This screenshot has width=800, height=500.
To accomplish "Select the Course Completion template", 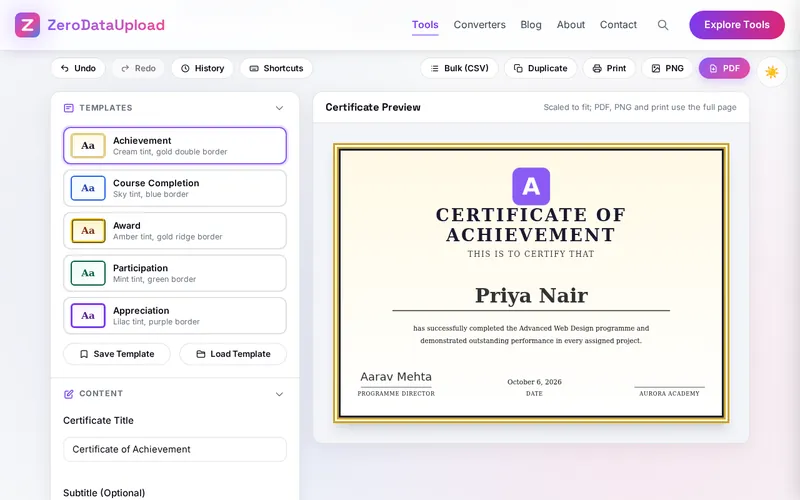I will point(175,188).
